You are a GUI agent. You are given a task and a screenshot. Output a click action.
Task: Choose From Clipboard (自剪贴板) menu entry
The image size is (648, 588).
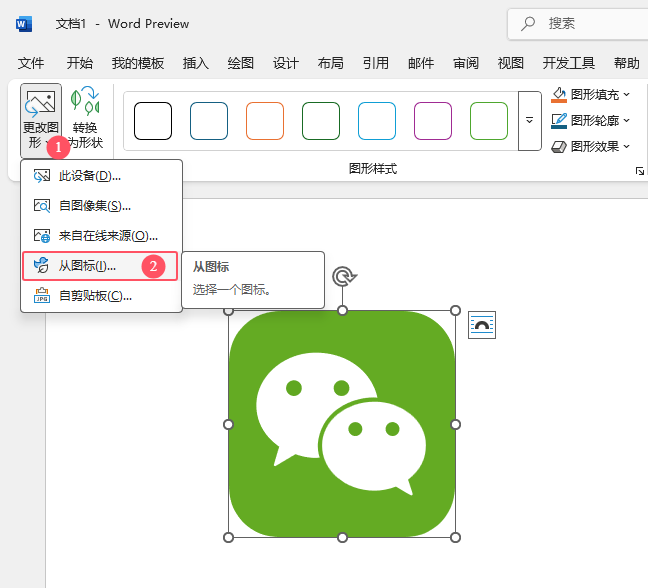(101, 296)
